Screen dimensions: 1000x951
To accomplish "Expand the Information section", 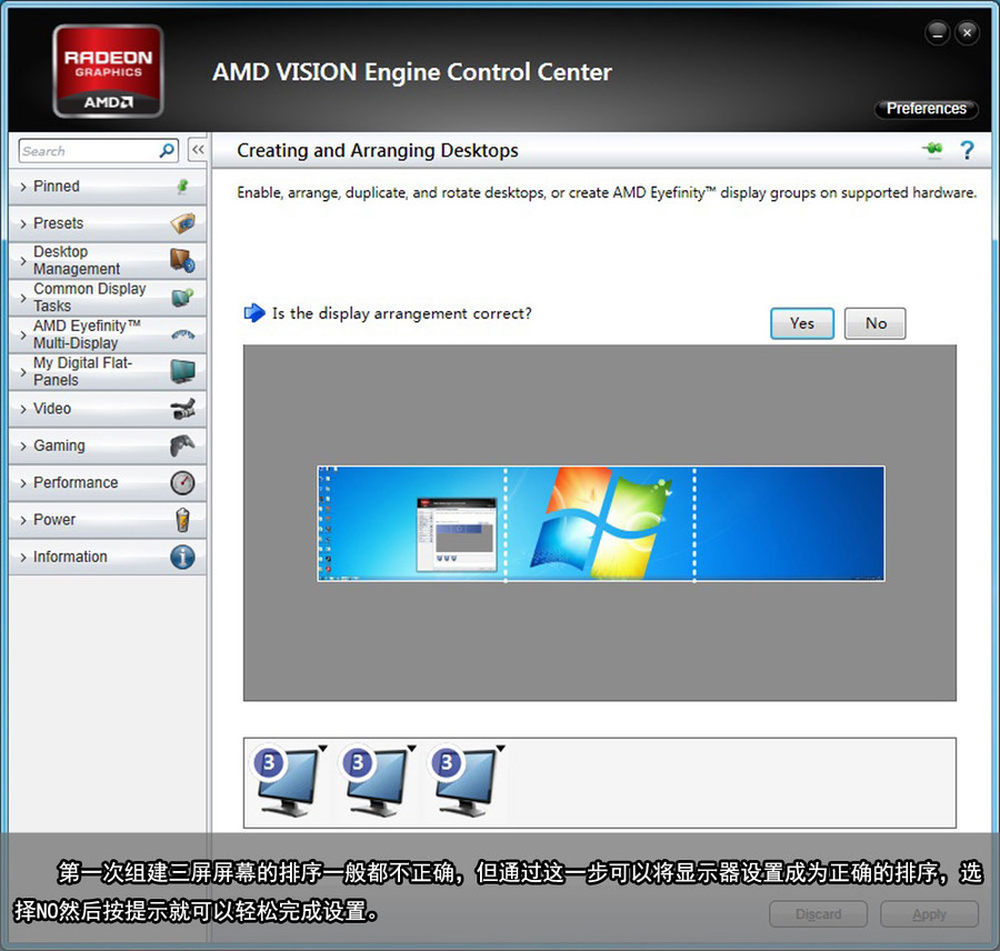I will 107,557.
